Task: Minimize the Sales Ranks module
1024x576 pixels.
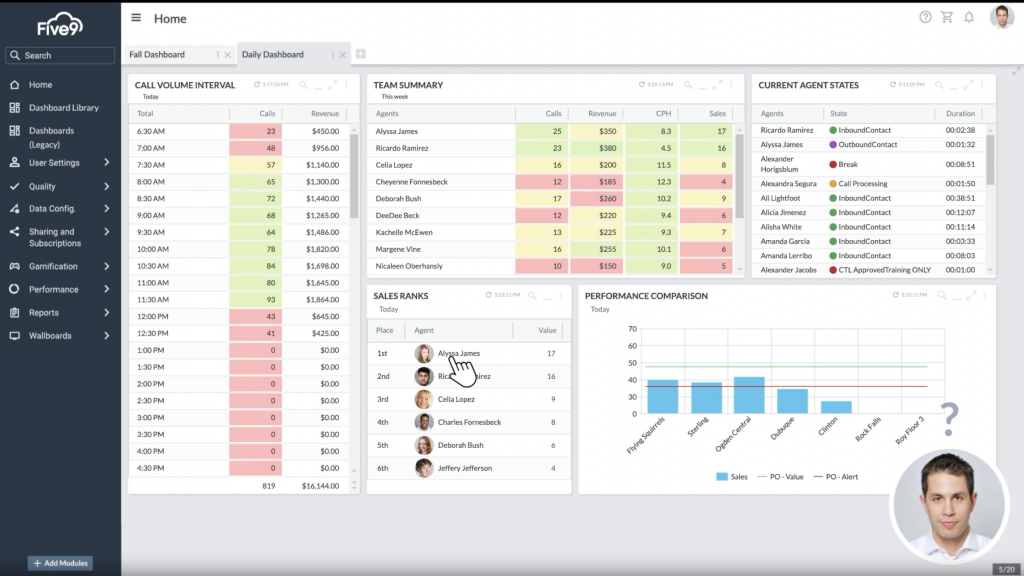Action: (547, 298)
